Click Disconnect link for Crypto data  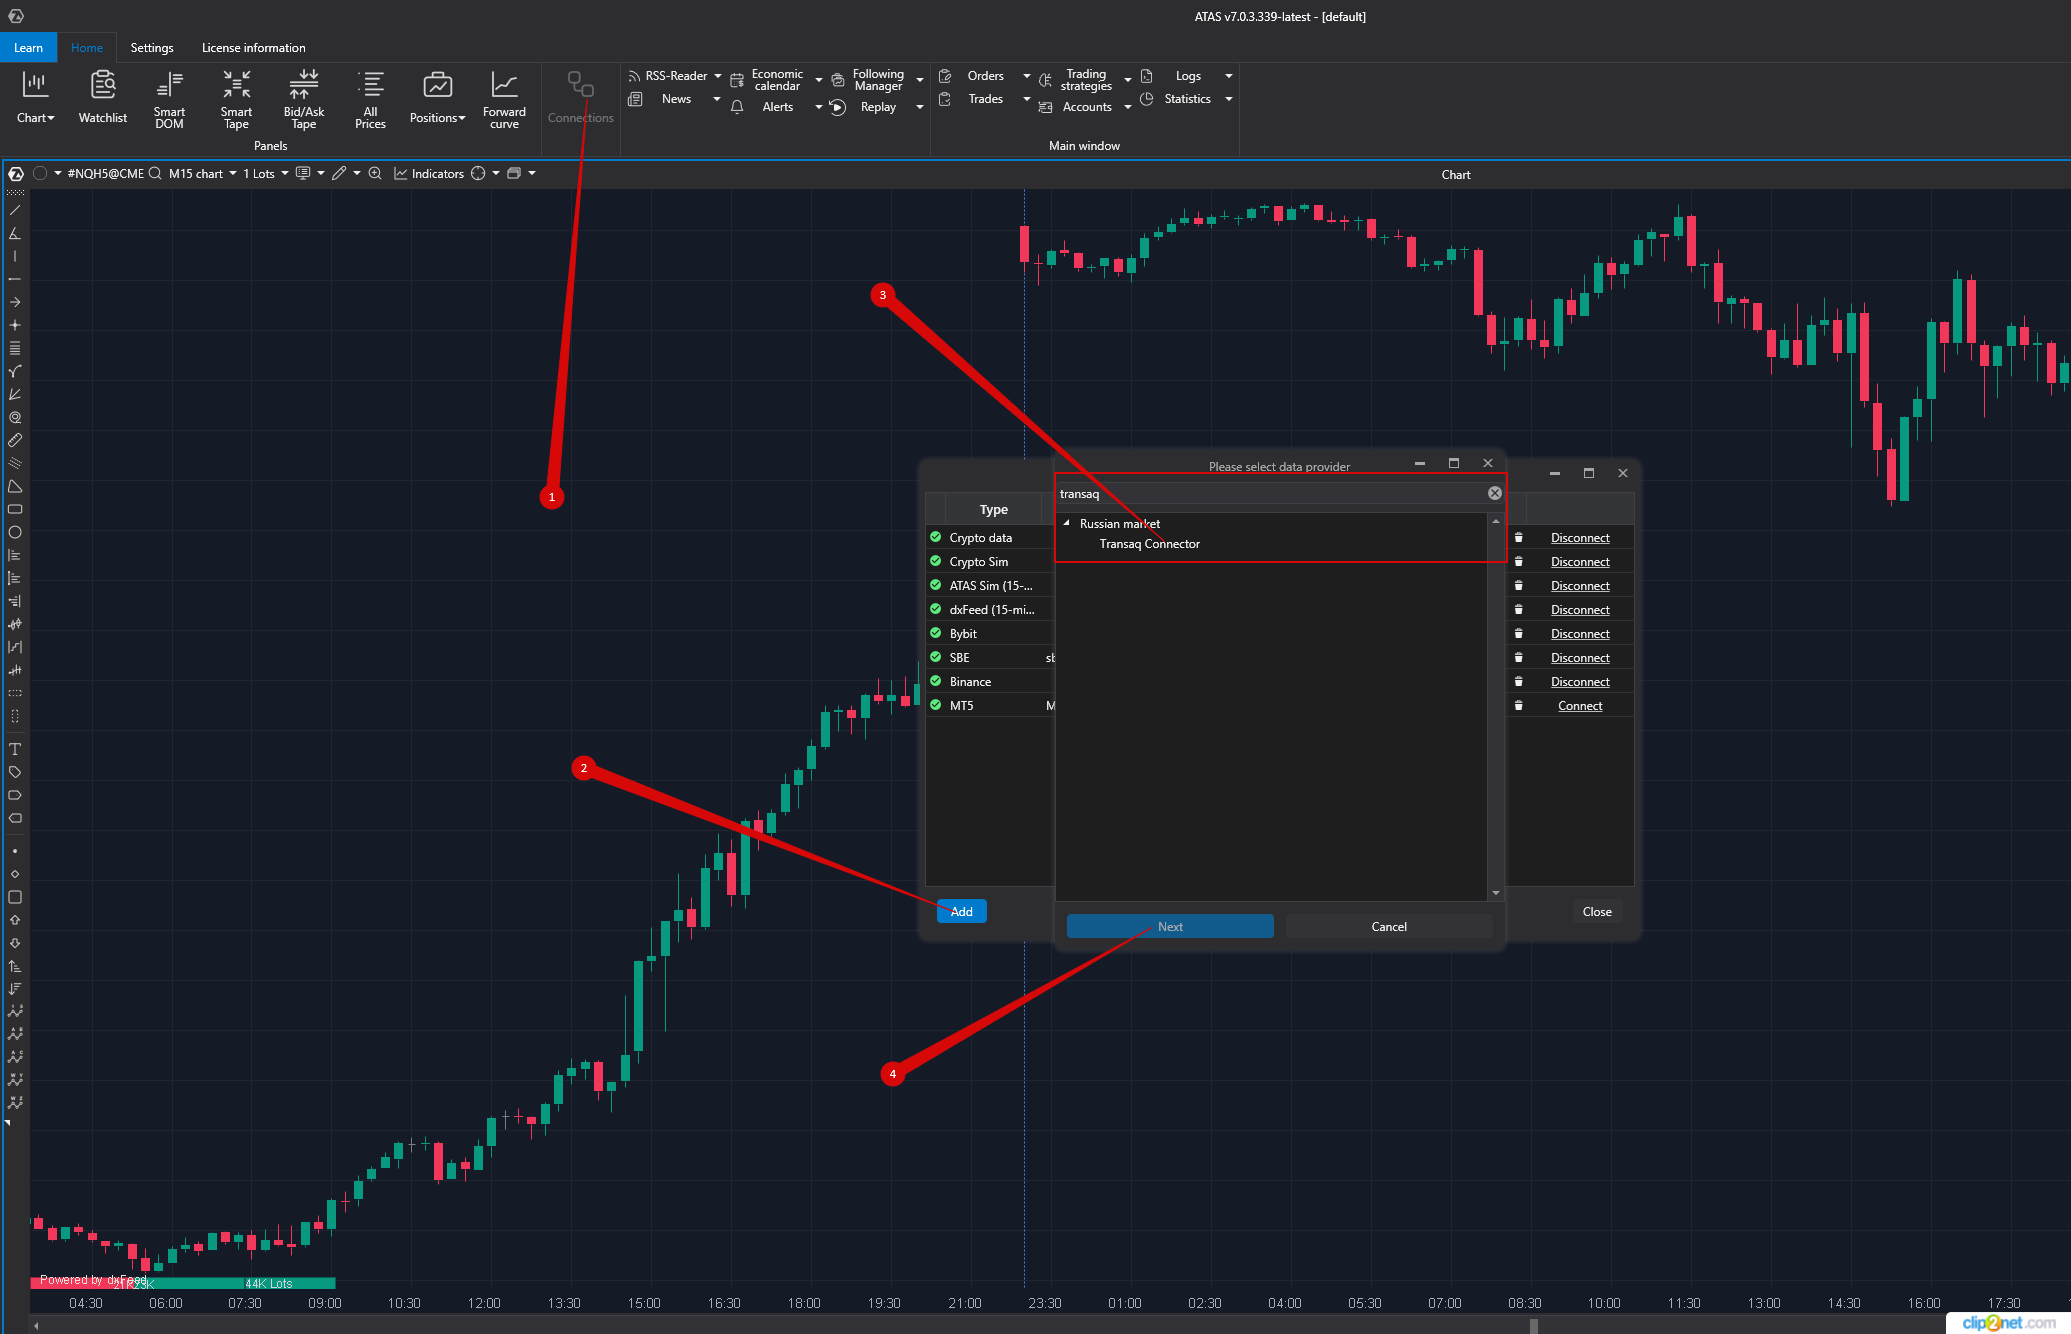1579,538
